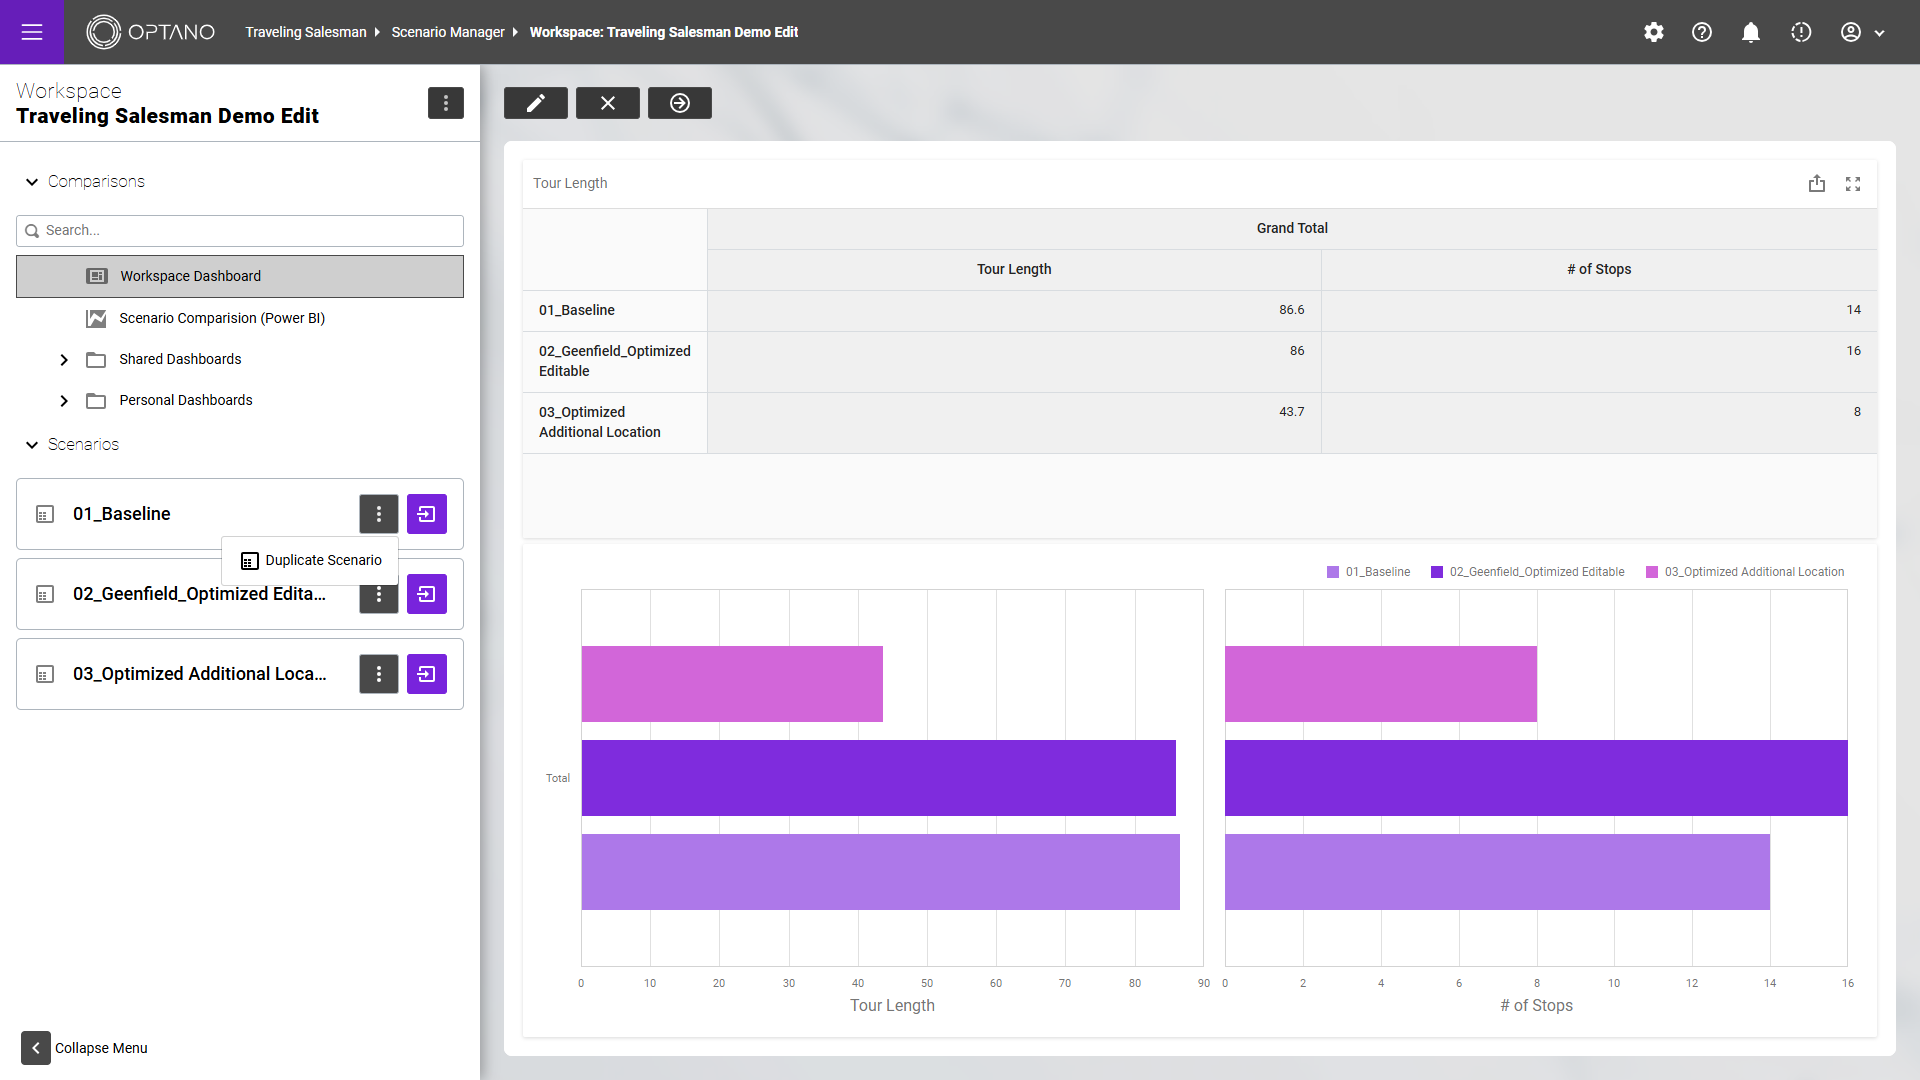The image size is (1920, 1080).
Task: Click the Tour Length widget title
Action: click(x=570, y=183)
